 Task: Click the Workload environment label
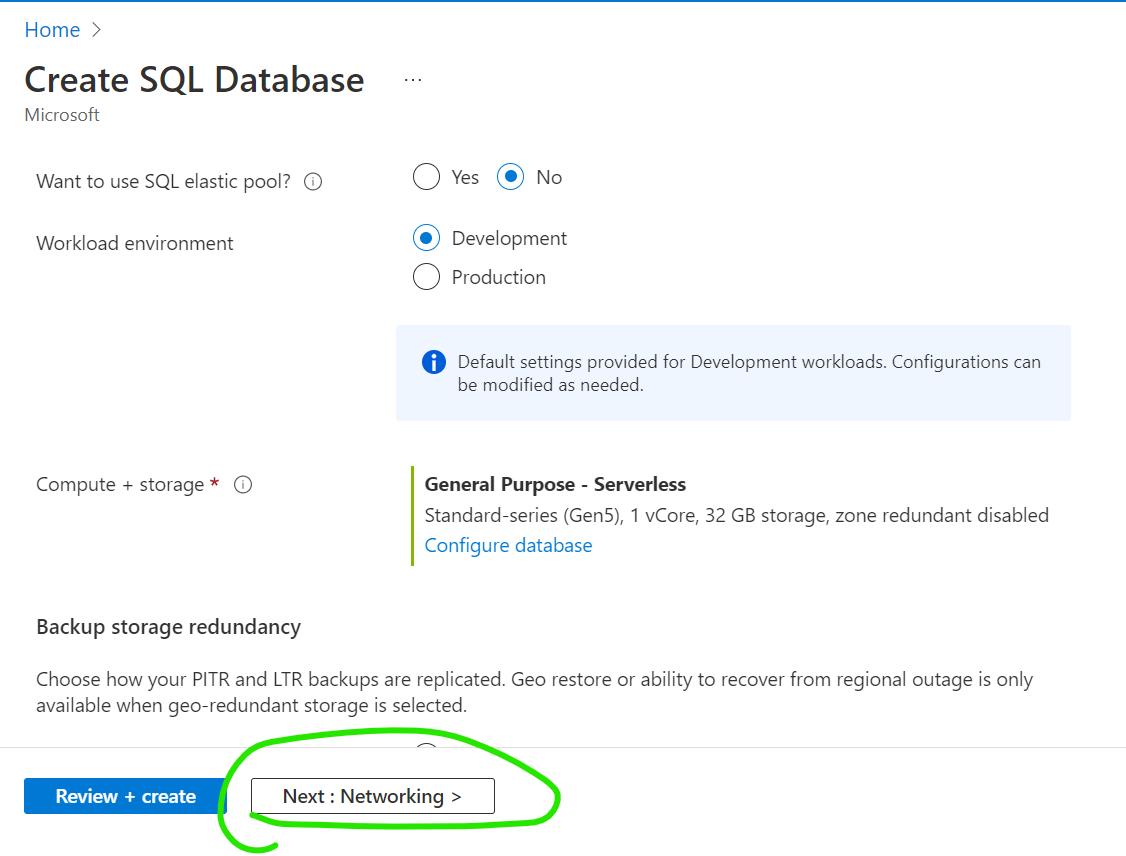point(135,243)
